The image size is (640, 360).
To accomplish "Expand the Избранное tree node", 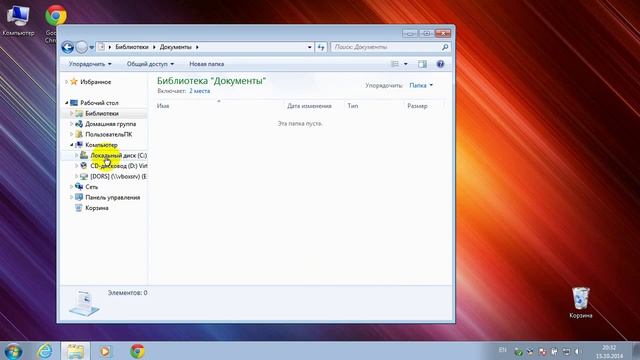I will [x=67, y=82].
